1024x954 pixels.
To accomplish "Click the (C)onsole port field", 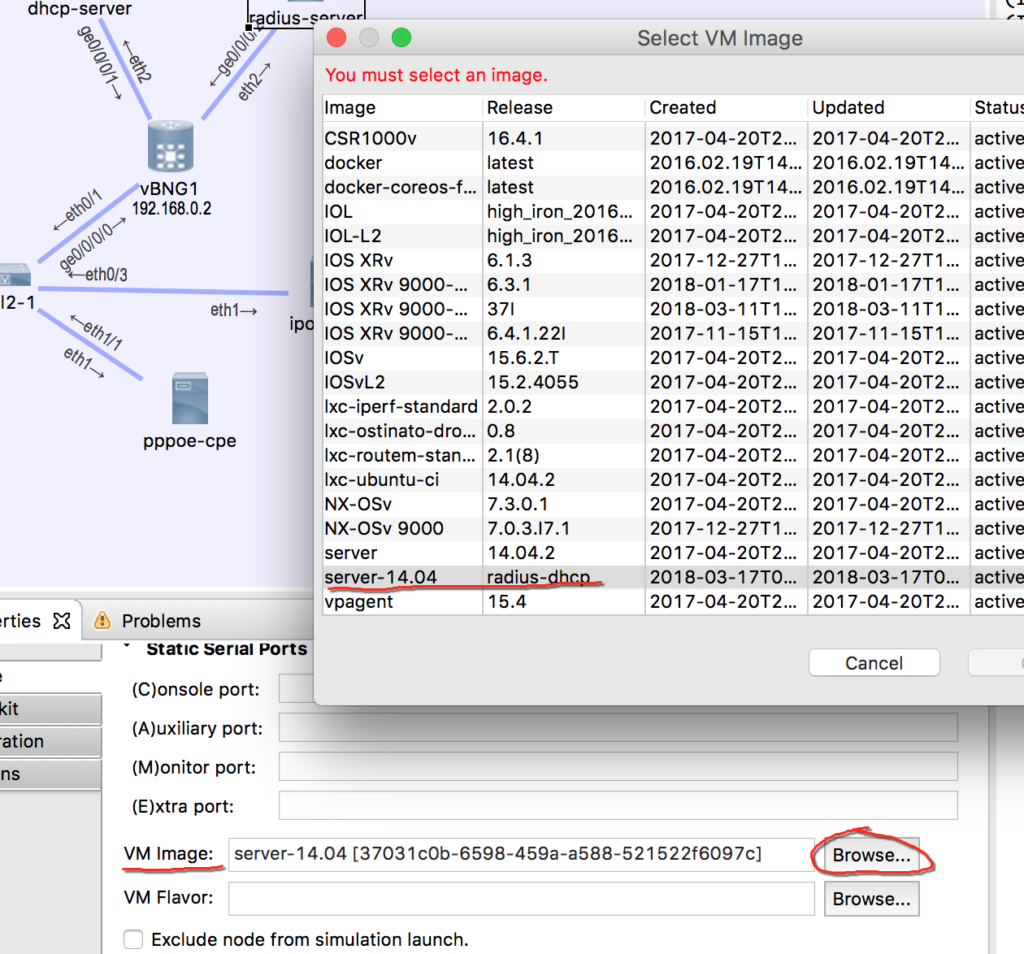I will [x=296, y=689].
